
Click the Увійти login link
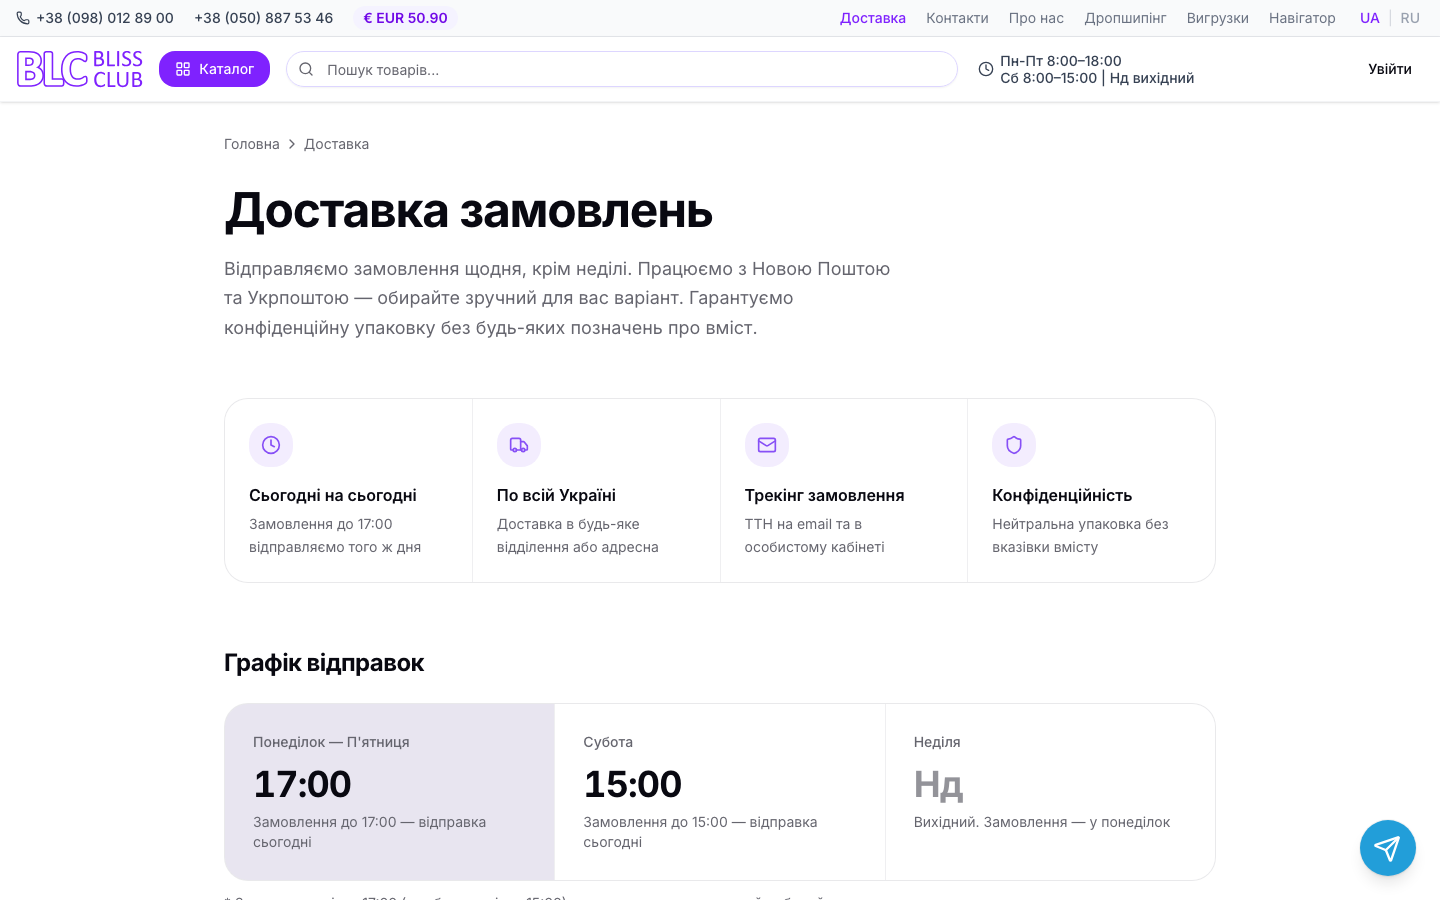(x=1390, y=69)
